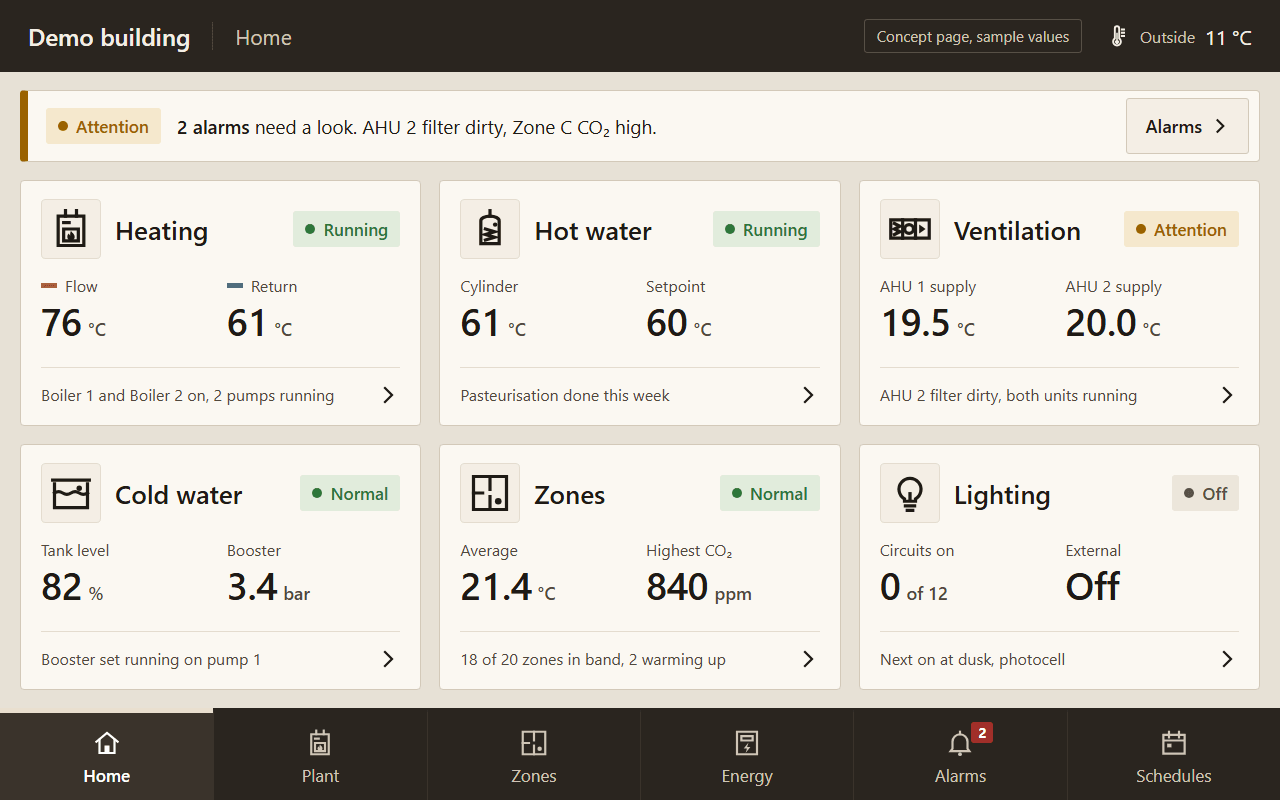Open Hot water details via its chevron
Viewport: 1280px width, 800px height.
808,395
